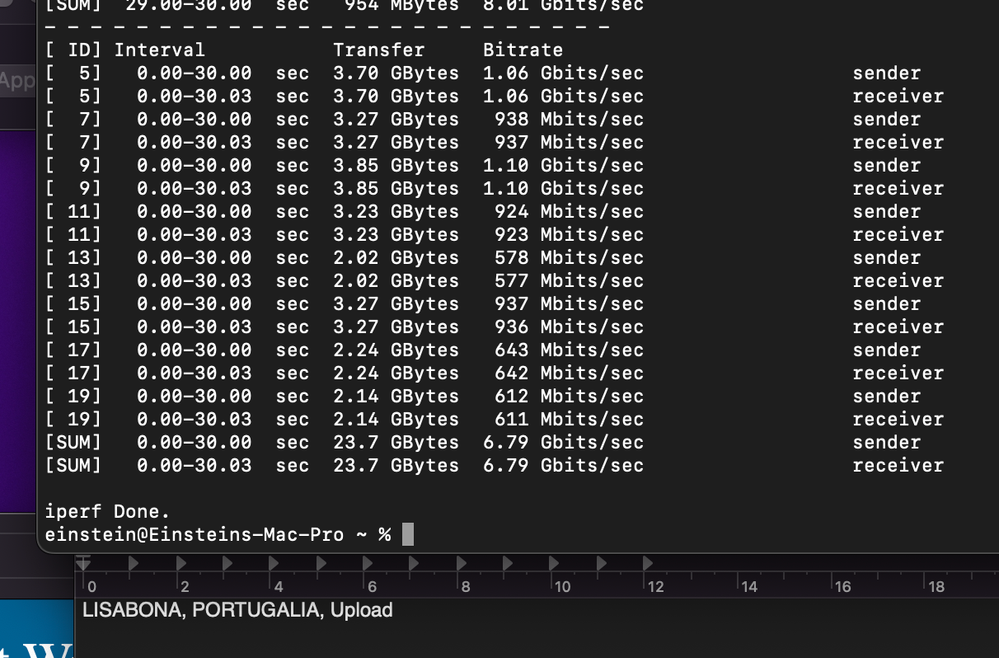Click the first-line indent marker at ruler 0

click(84, 564)
